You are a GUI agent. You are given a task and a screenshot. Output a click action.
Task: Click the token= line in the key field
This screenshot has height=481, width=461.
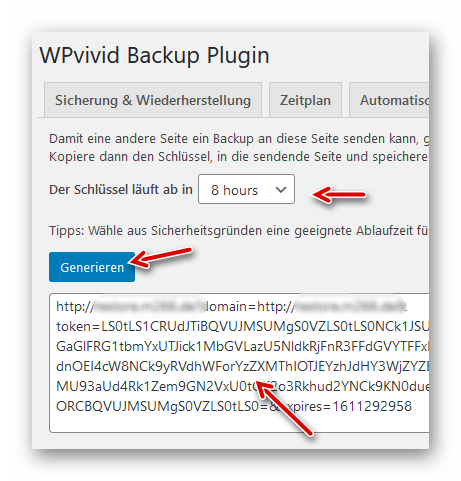[242, 327]
